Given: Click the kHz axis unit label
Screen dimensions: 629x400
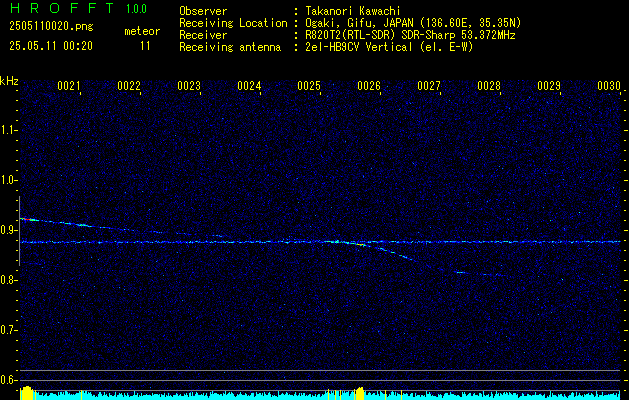Looking at the screenshot, I should point(9,81).
